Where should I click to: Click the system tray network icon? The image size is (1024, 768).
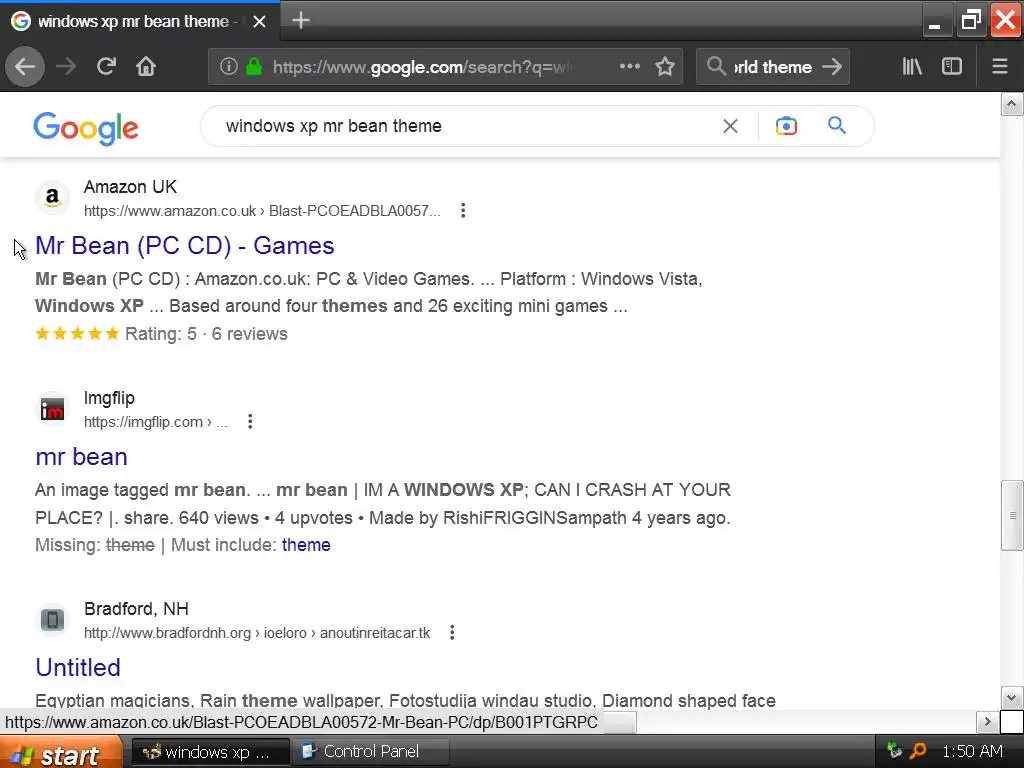click(893, 751)
